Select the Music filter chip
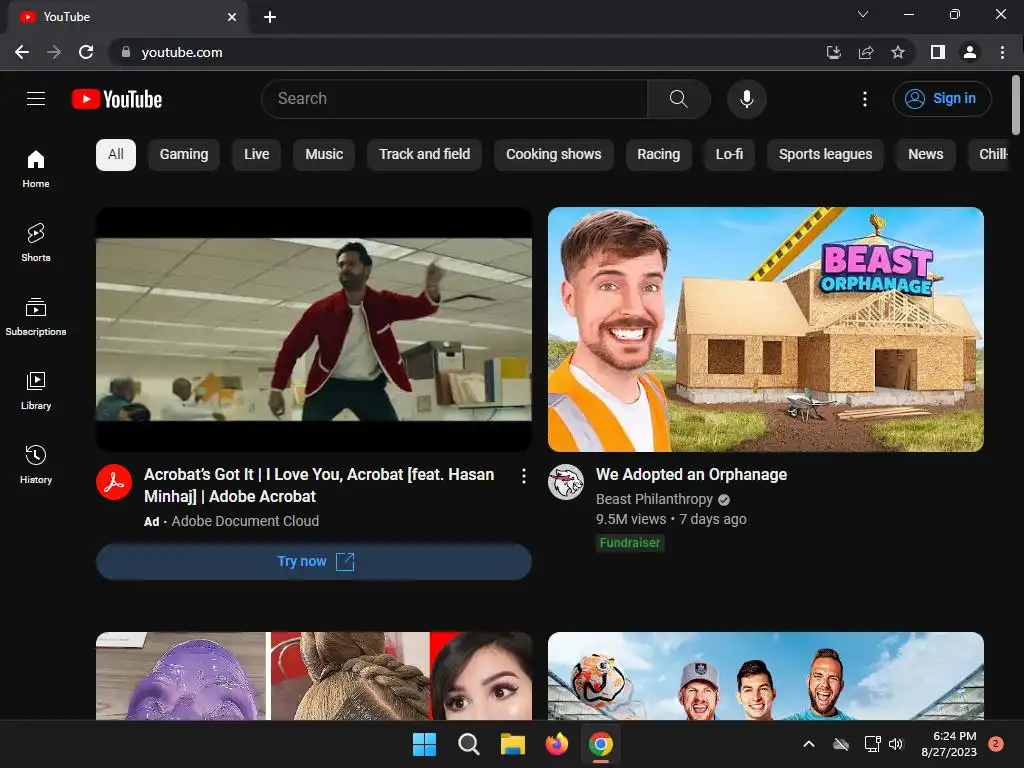1024x768 pixels. click(x=324, y=155)
